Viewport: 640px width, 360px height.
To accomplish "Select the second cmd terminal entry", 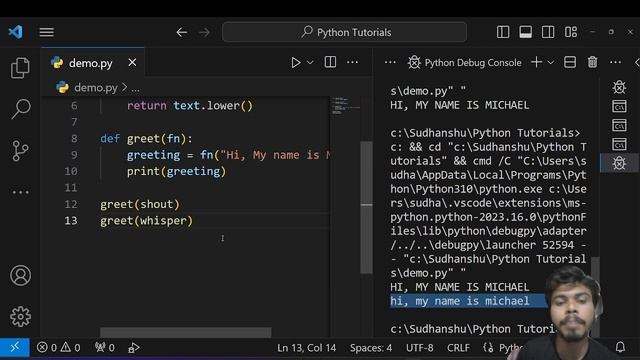I will pos(619,125).
